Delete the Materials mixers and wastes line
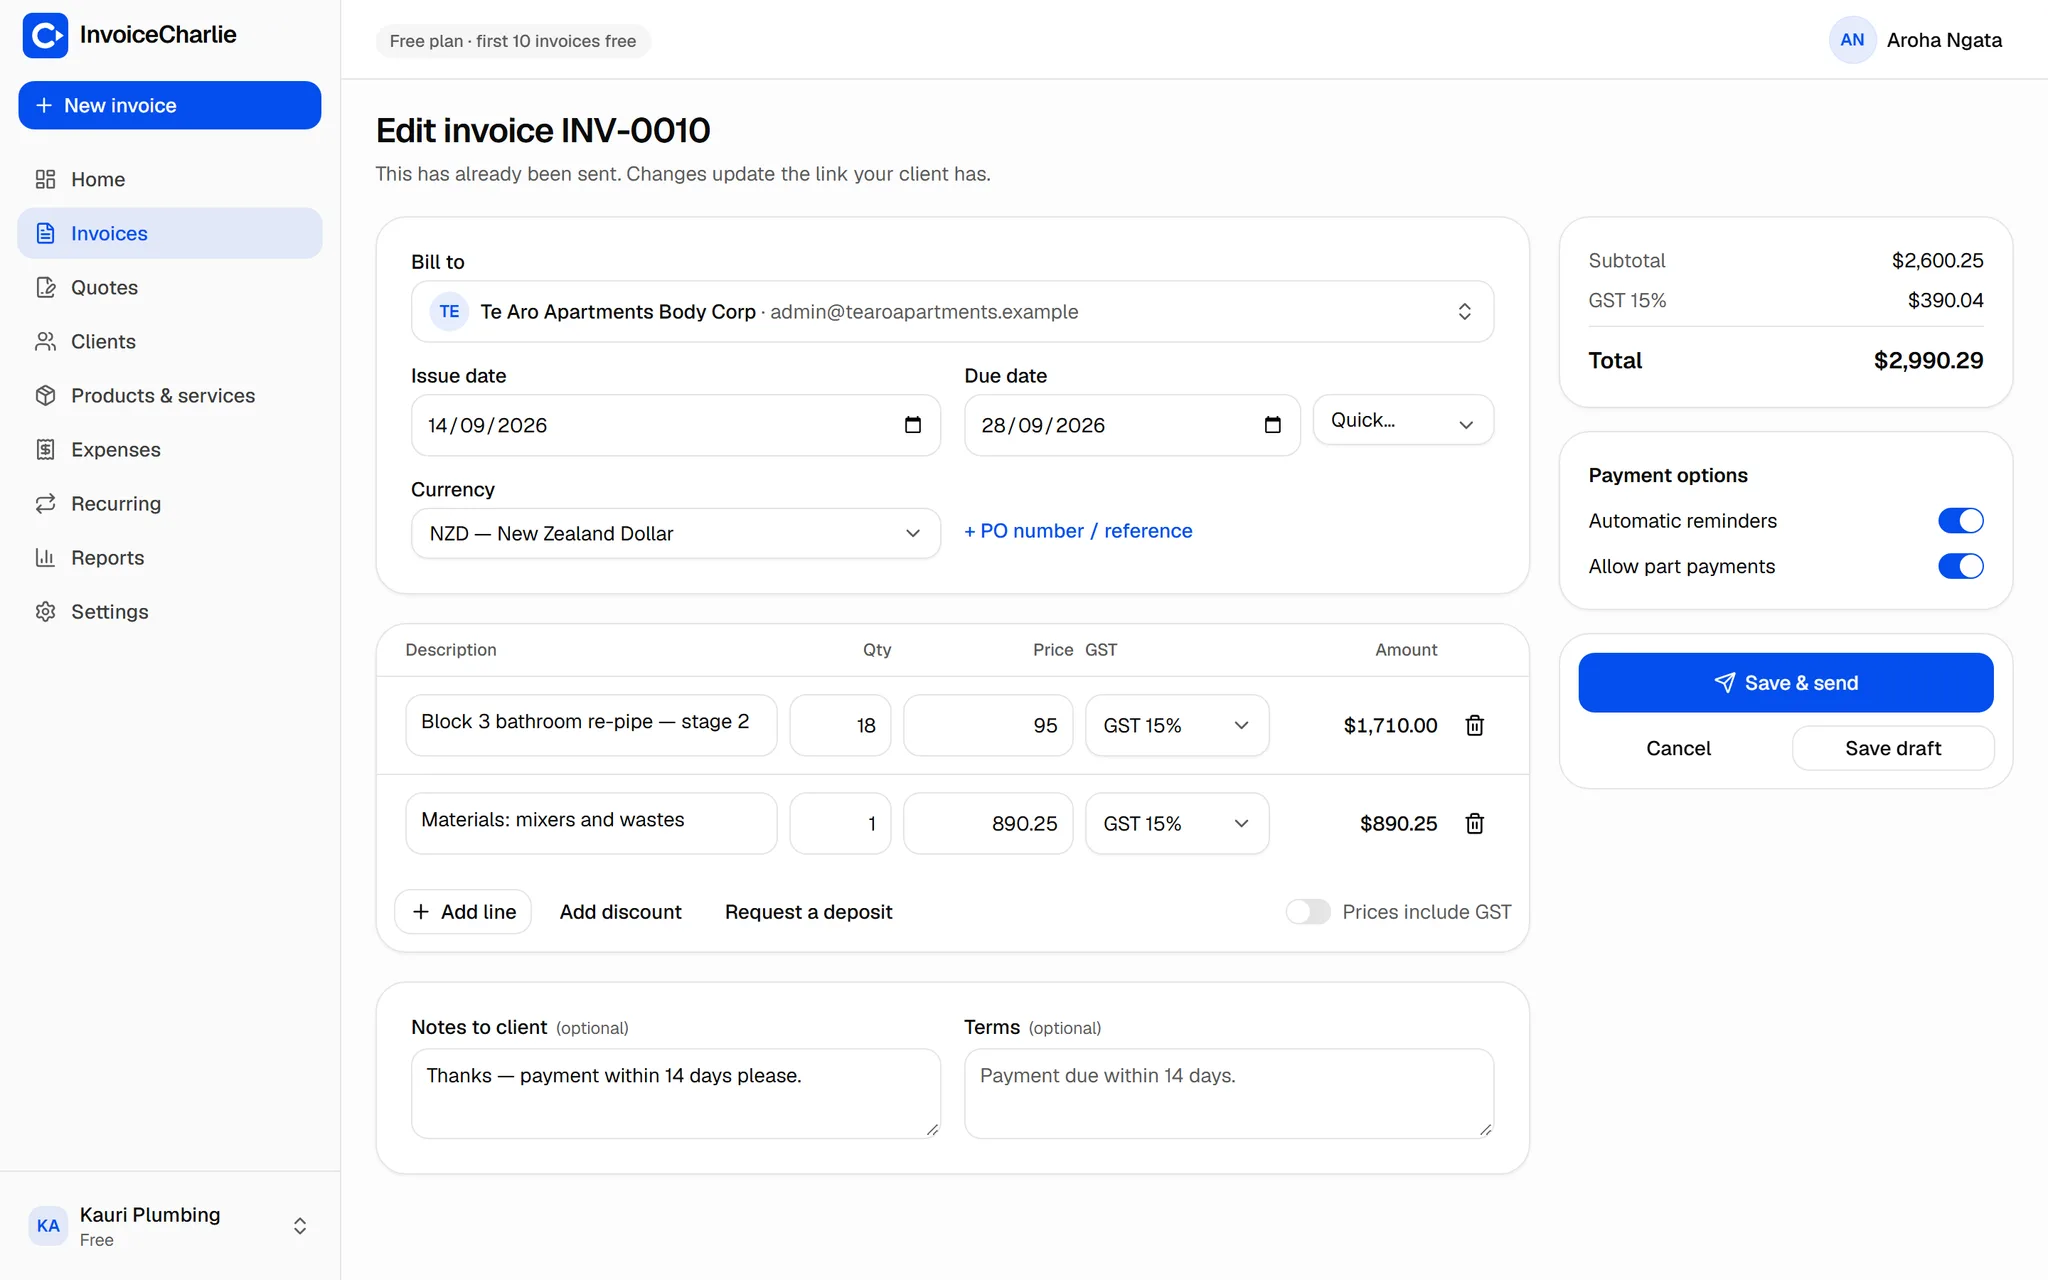 tap(1474, 823)
